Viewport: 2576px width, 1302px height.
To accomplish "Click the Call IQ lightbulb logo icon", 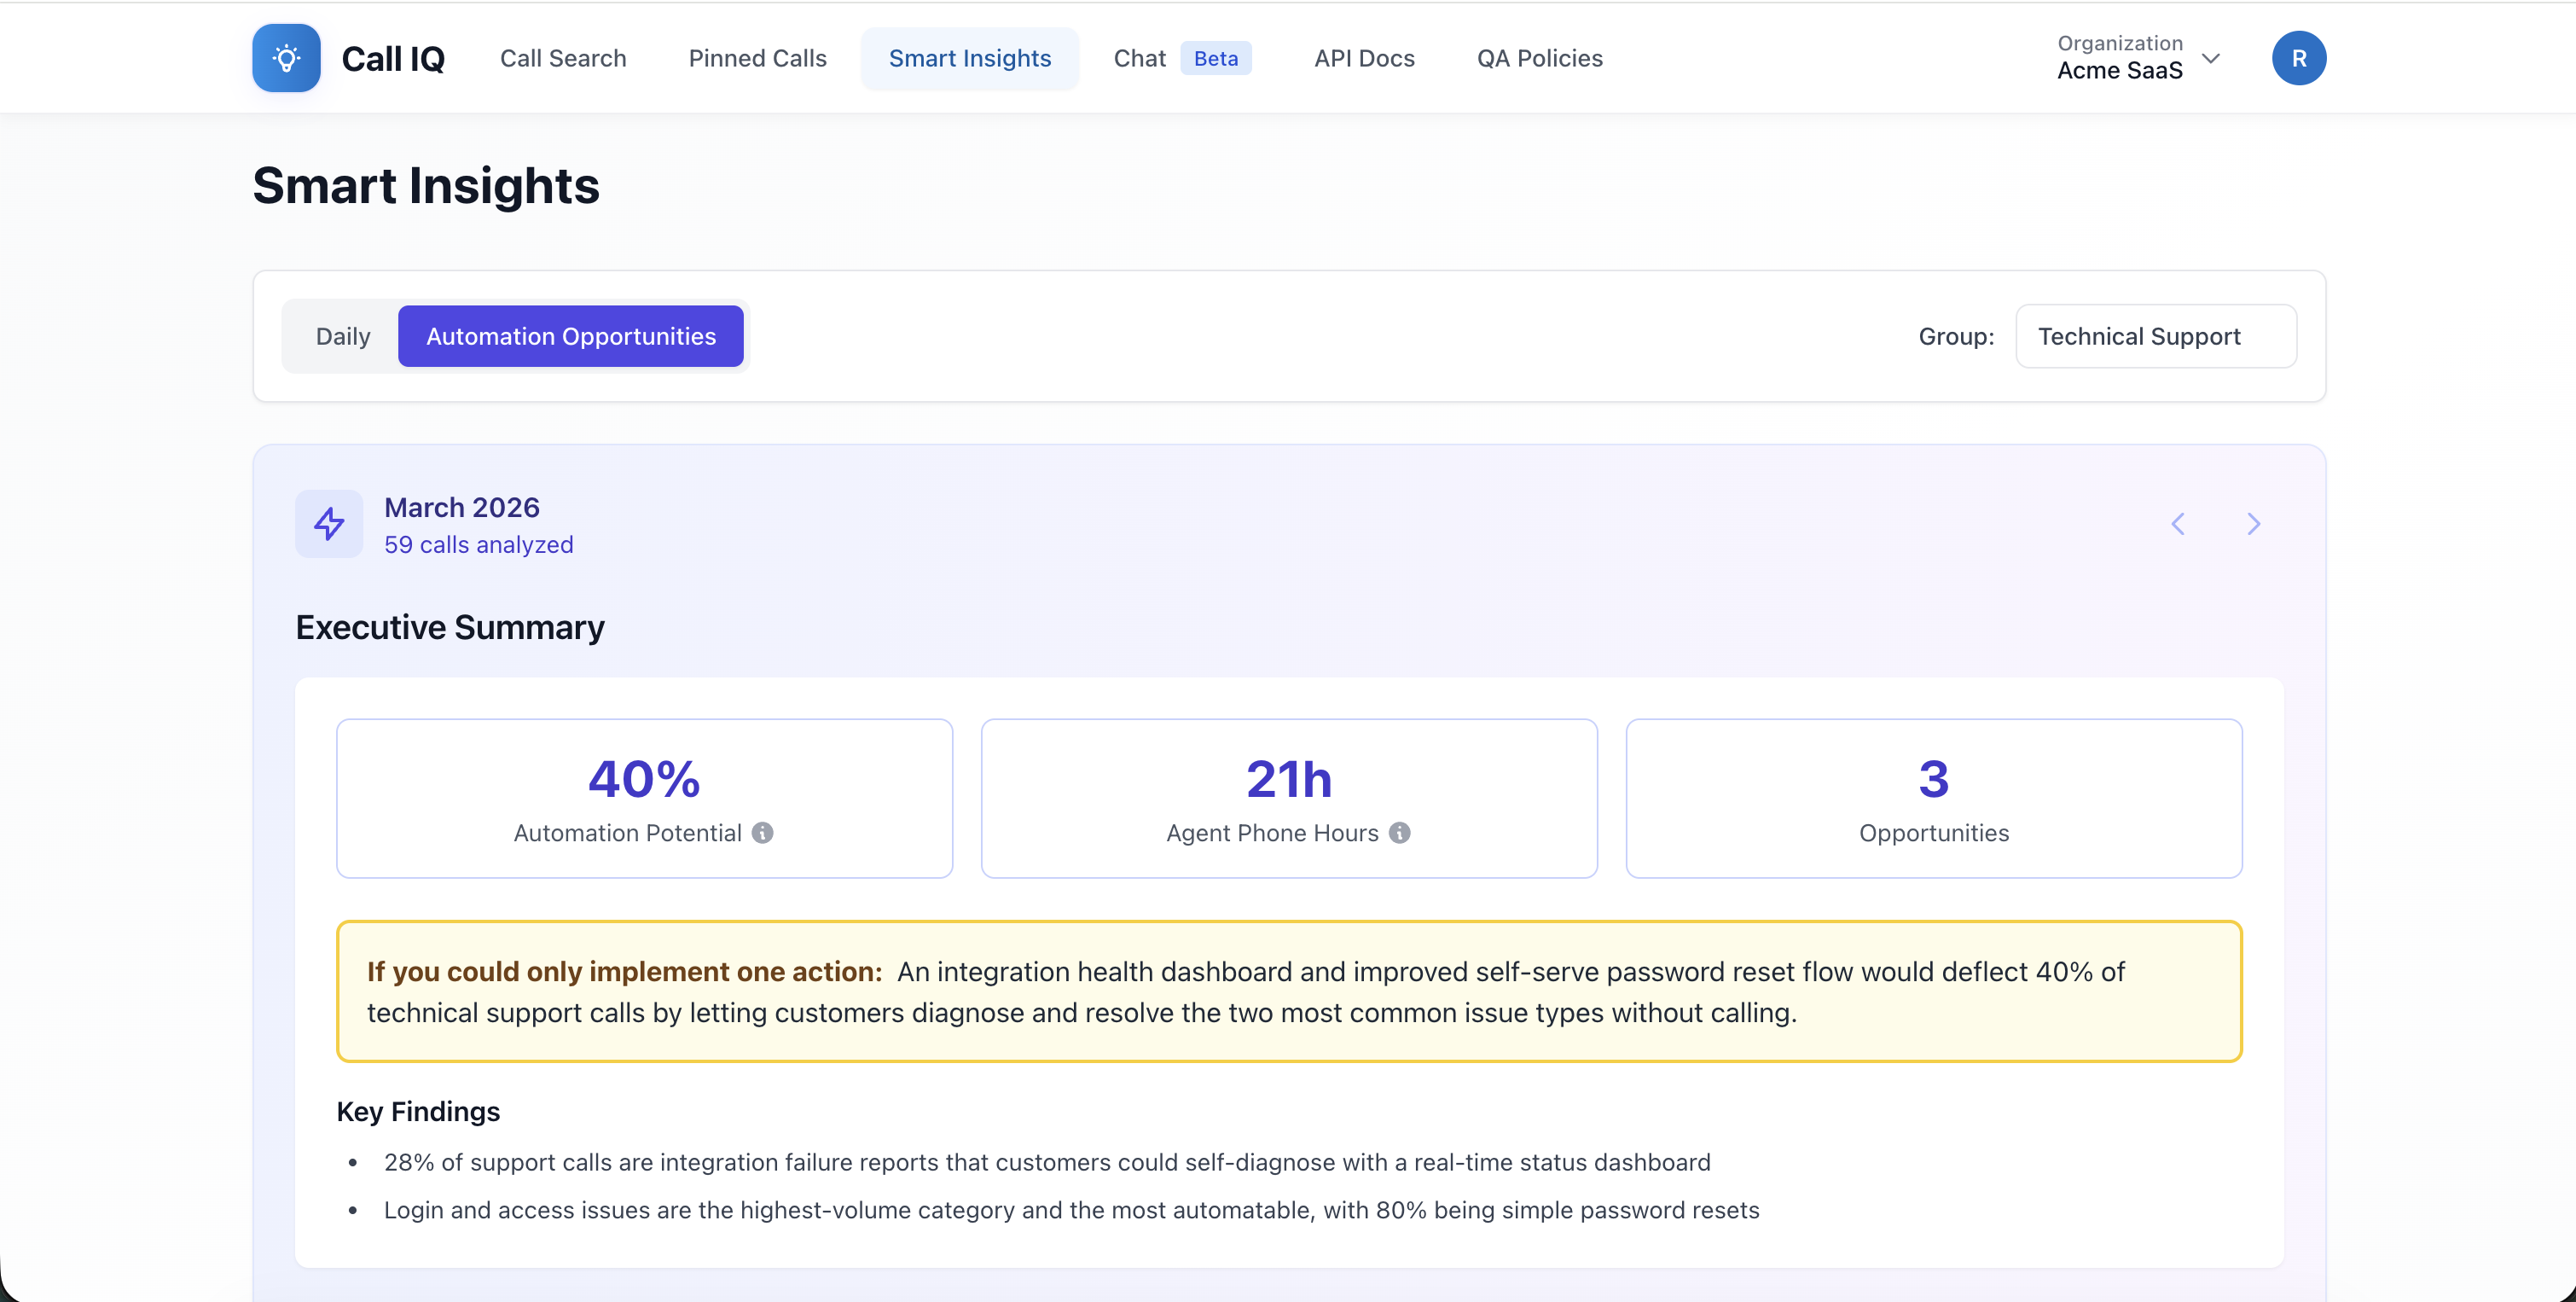I will 286,58.
